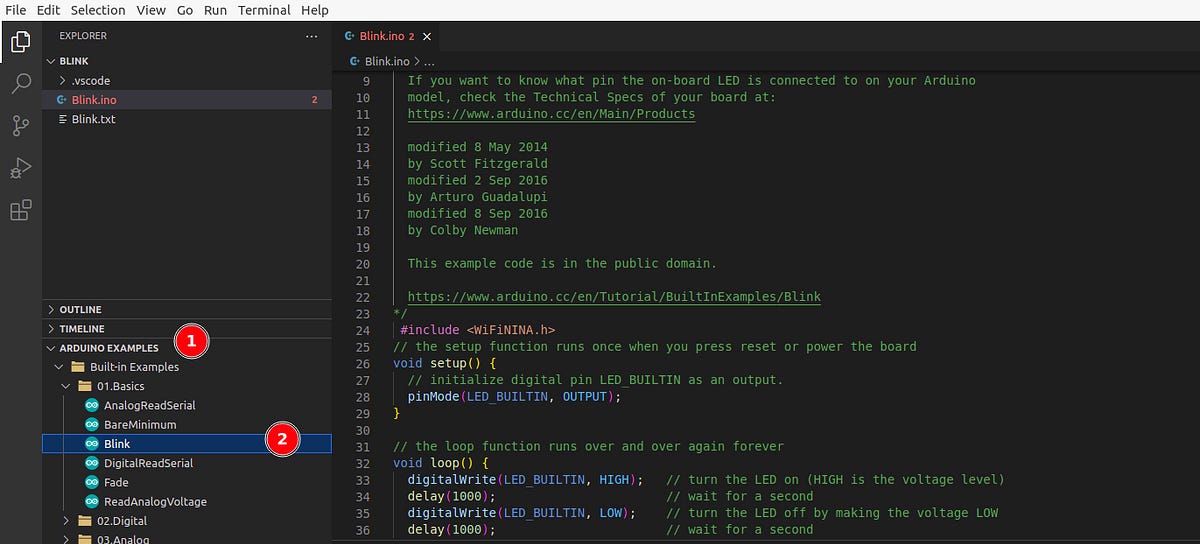This screenshot has height=544, width=1200.
Task: Click the folder icon of 01.Basics
Action: coord(84,386)
